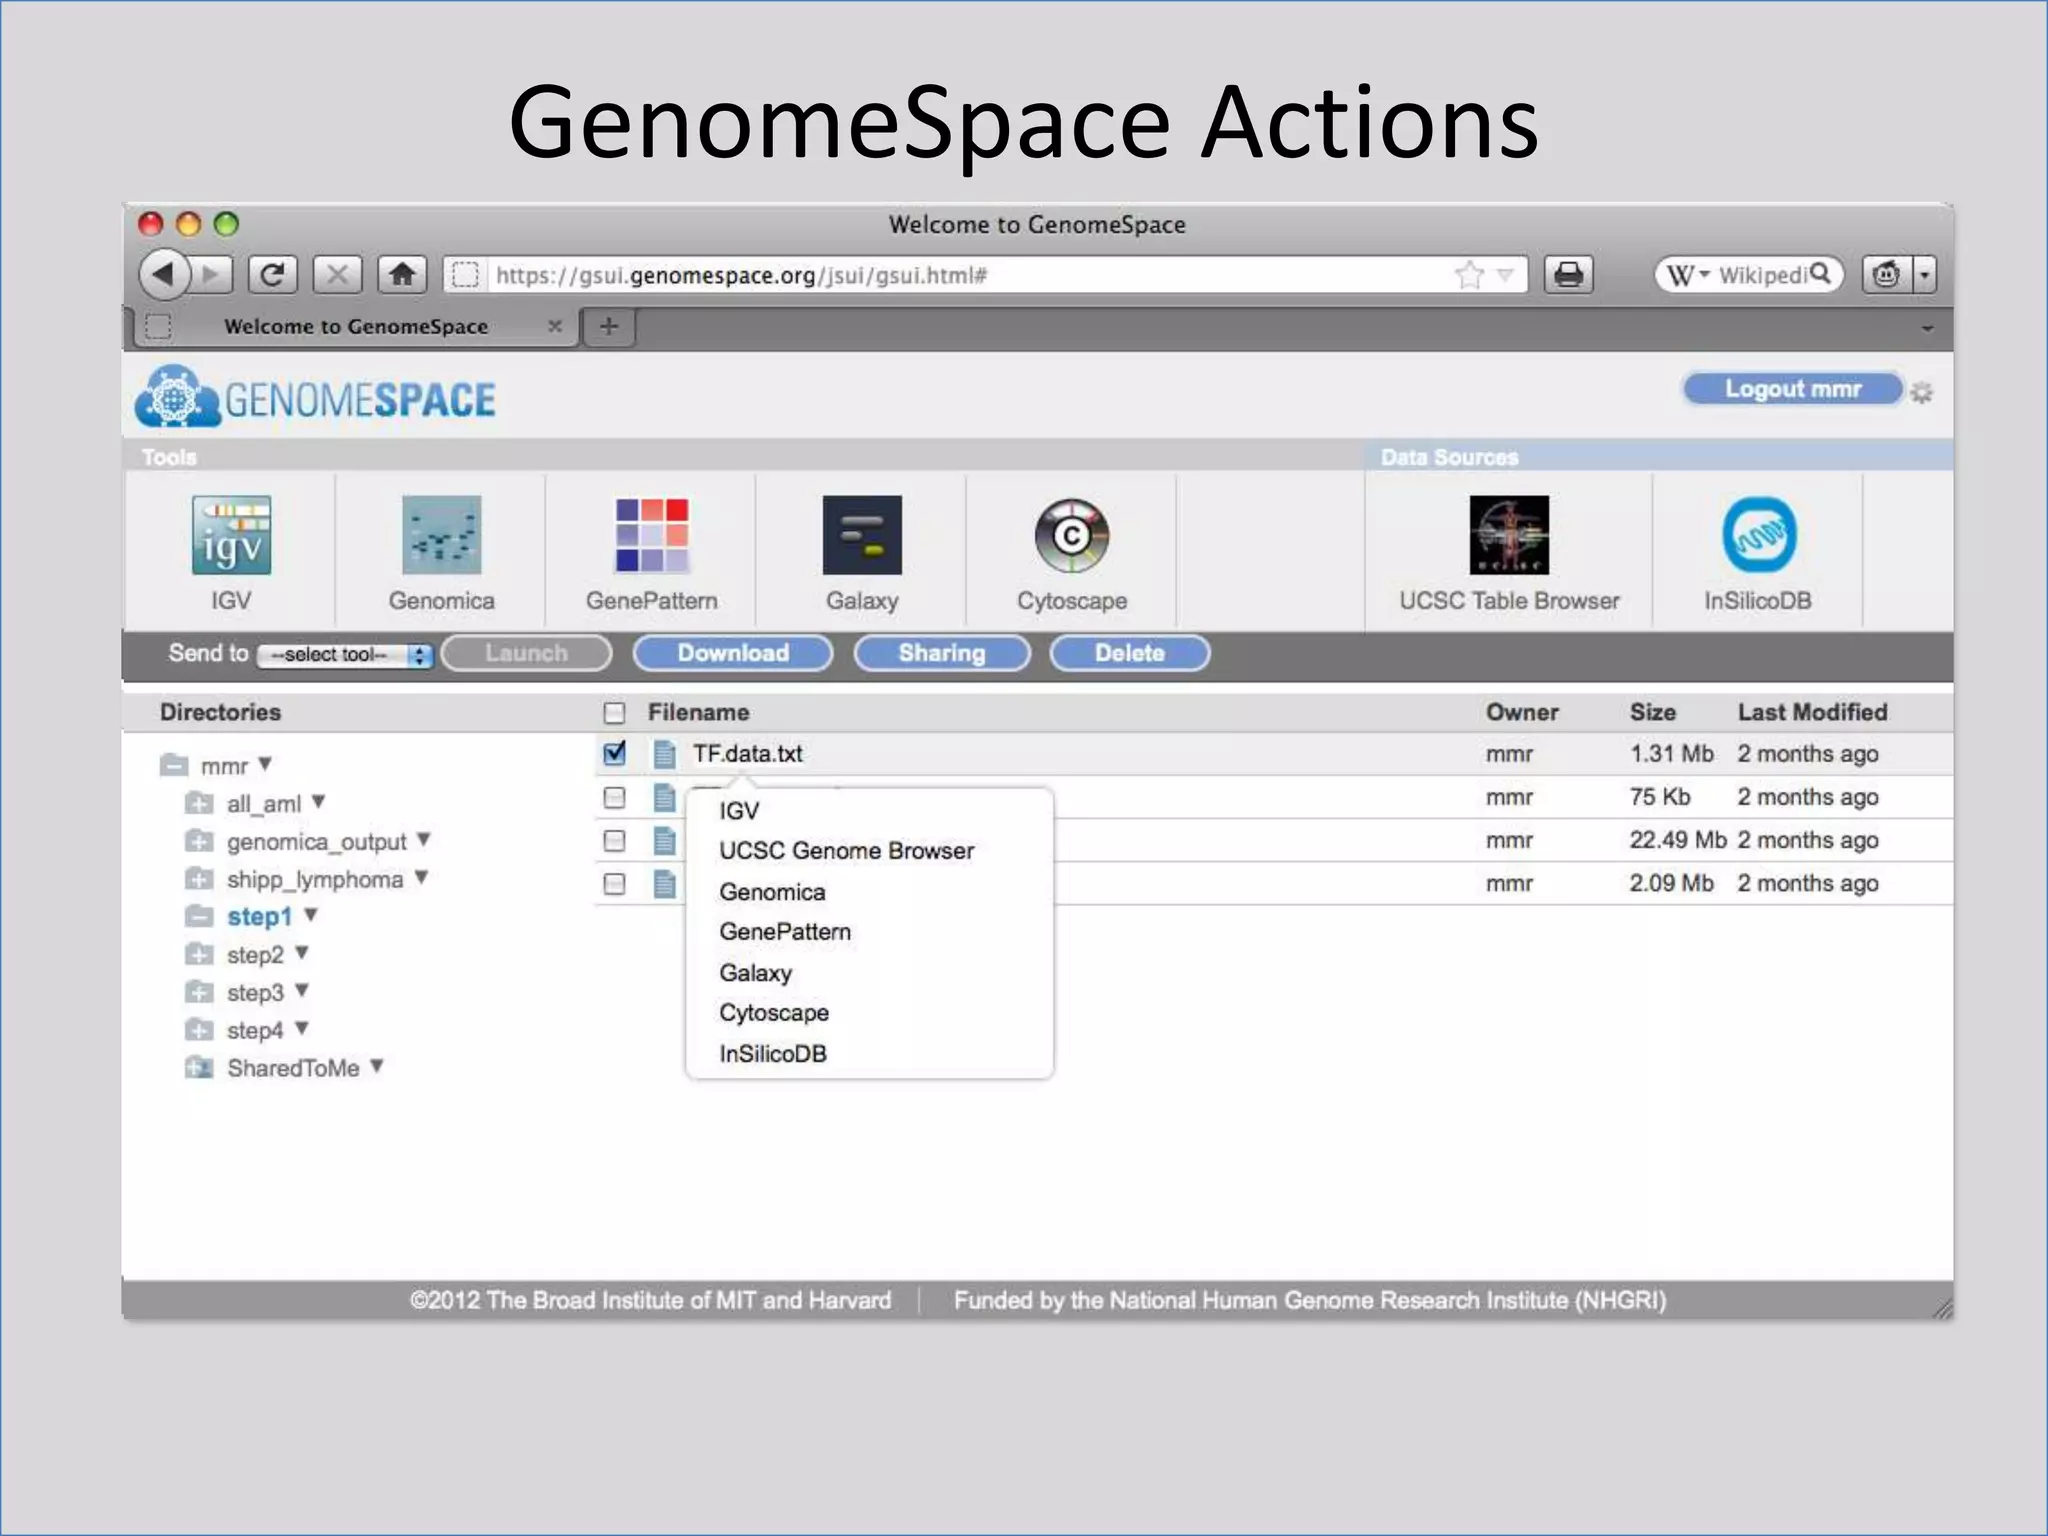Image resolution: width=2048 pixels, height=1536 pixels.
Task: Stop loading the page
Action: pyautogui.click(x=337, y=274)
